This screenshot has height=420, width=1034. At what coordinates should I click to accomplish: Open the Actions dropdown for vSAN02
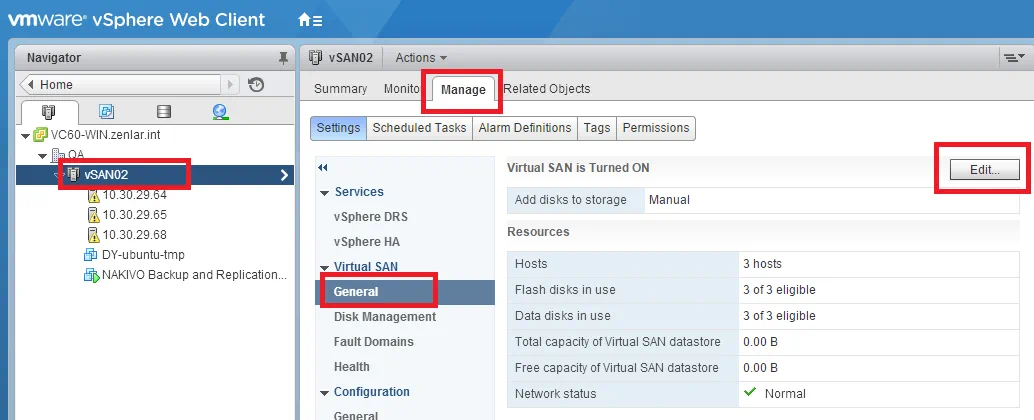[421, 58]
